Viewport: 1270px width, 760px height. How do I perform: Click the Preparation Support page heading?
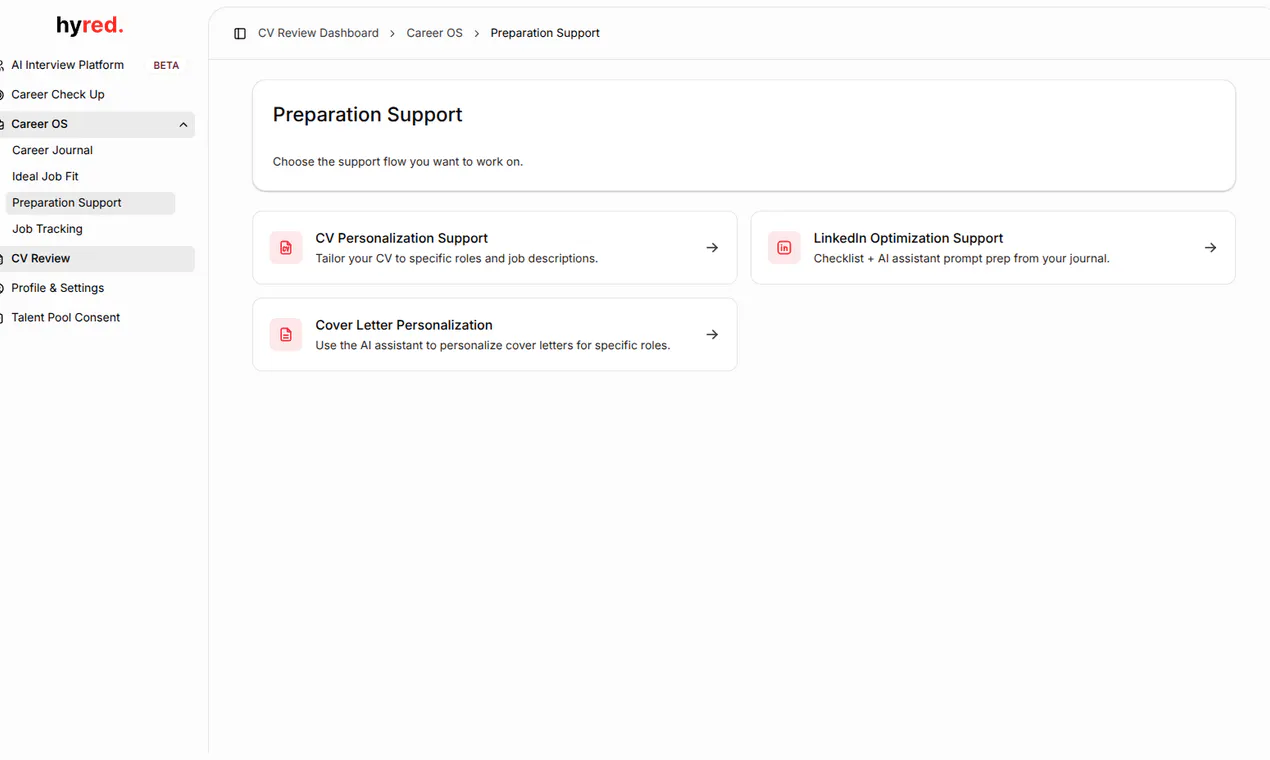(368, 115)
